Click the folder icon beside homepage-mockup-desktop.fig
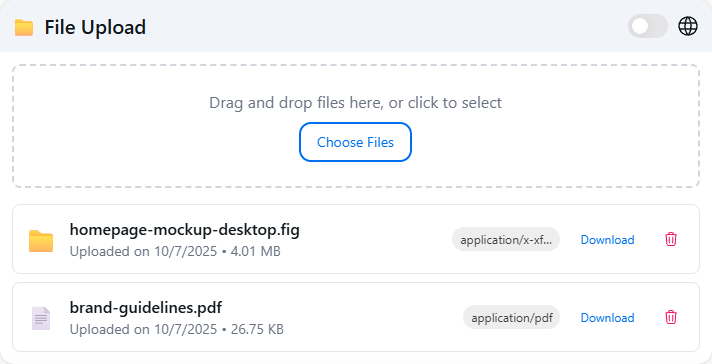The image size is (712, 364). coord(41,241)
